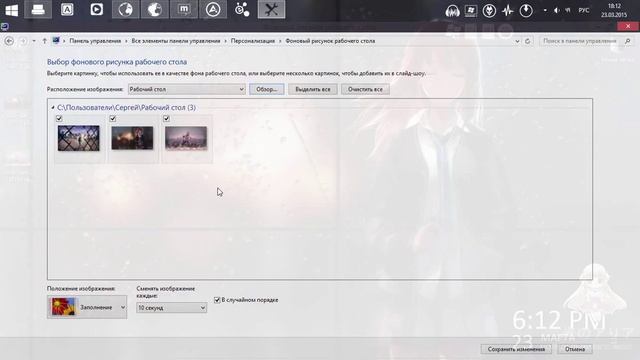640x360 pixels.
Task: Open Расположение изображения combo box (Рабочий стол)
Action: [x=187, y=89]
